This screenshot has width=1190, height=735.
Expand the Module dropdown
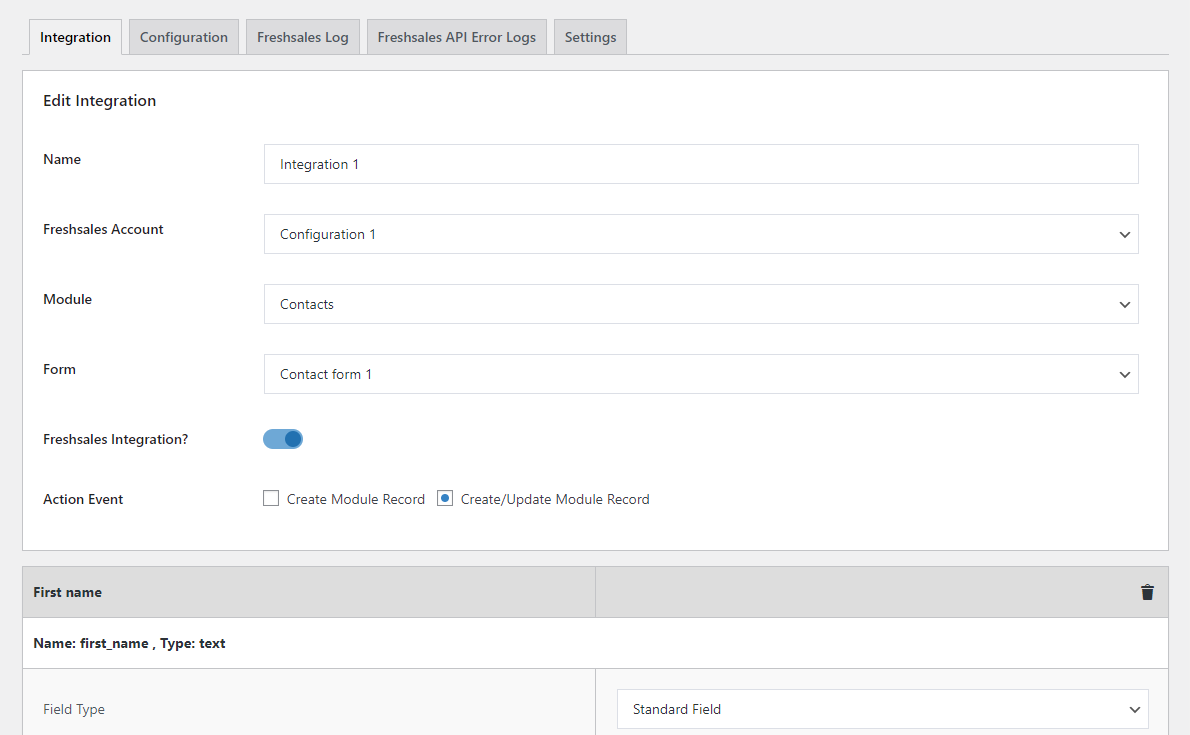click(x=701, y=304)
